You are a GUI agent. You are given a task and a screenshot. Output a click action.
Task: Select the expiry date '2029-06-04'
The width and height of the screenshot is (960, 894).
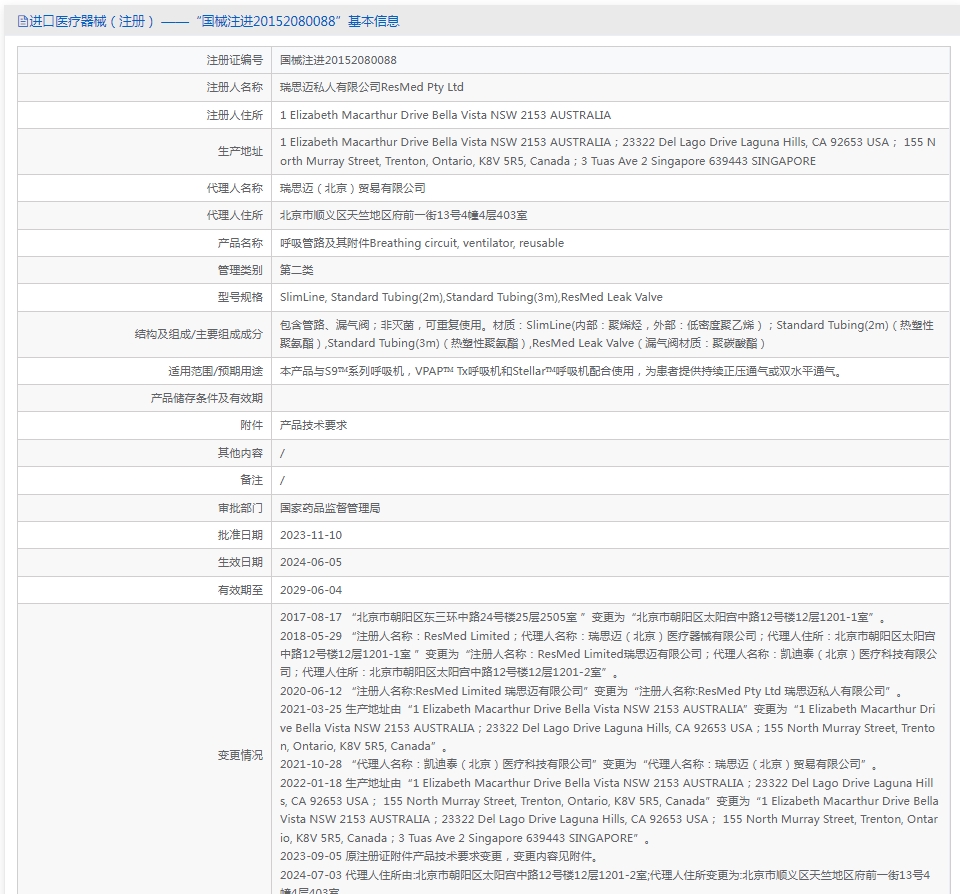311,590
